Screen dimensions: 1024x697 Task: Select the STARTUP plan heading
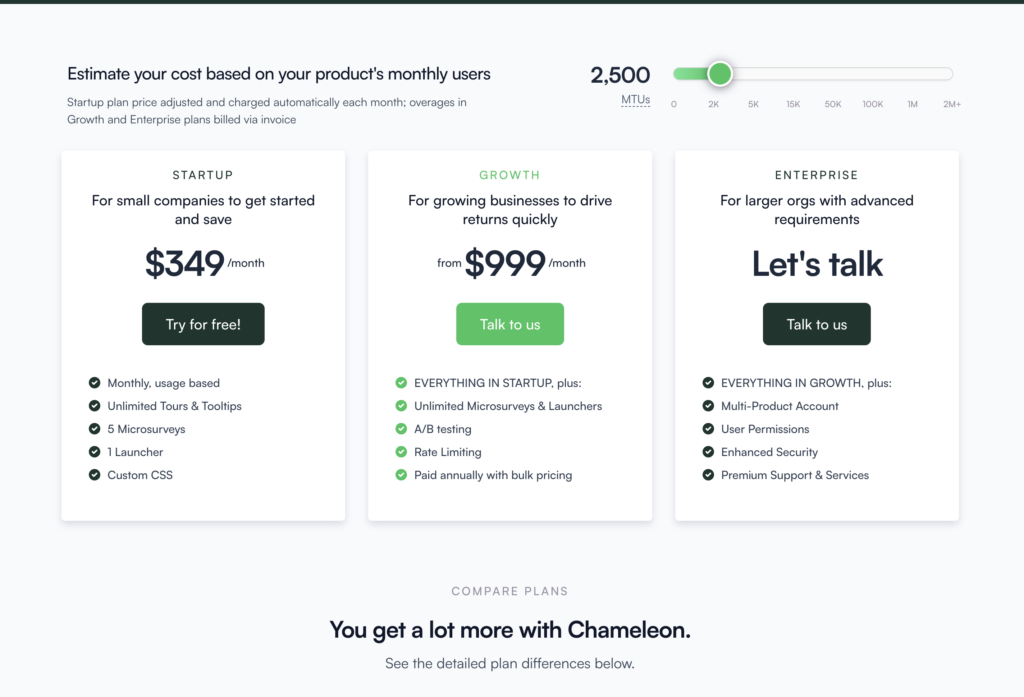point(203,175)
